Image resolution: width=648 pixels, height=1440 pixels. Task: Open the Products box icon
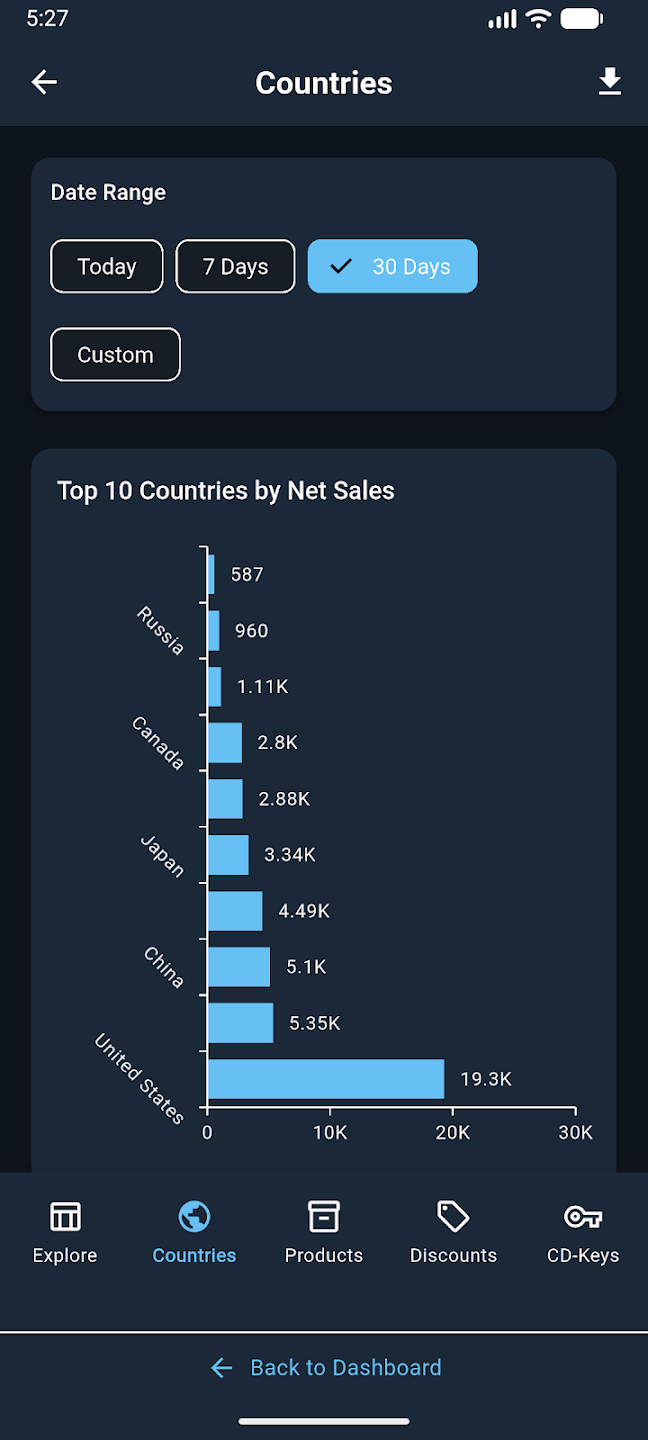(324, 1216)
